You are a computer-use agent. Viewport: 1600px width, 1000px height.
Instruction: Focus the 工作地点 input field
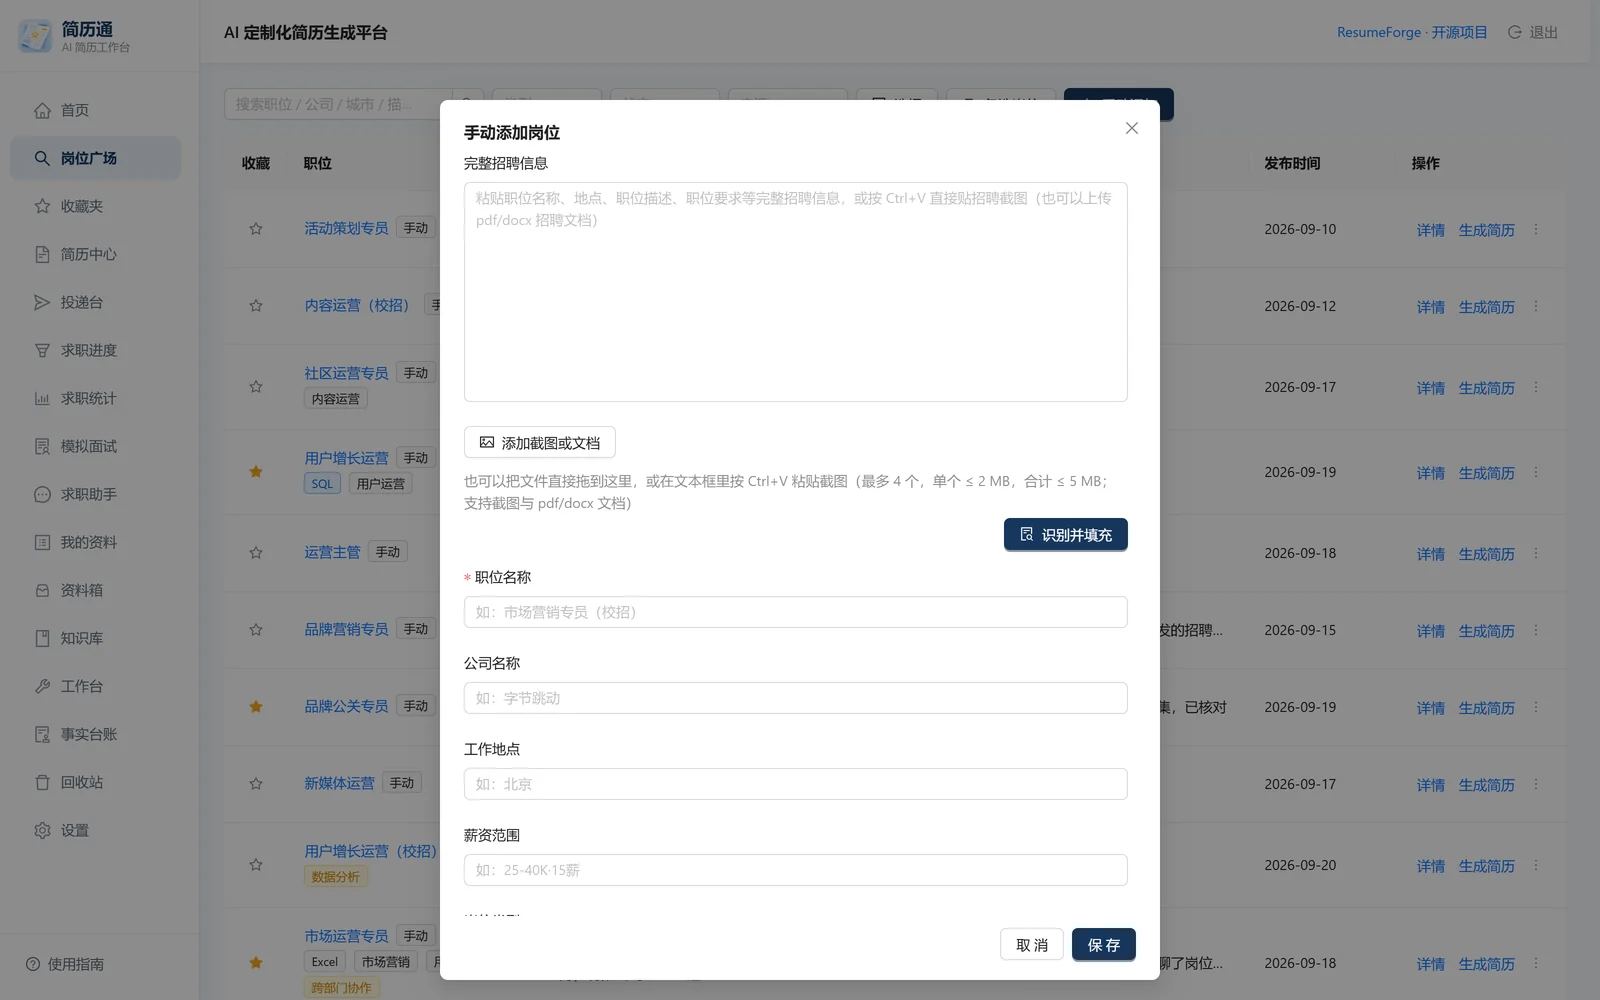[796, 784]
